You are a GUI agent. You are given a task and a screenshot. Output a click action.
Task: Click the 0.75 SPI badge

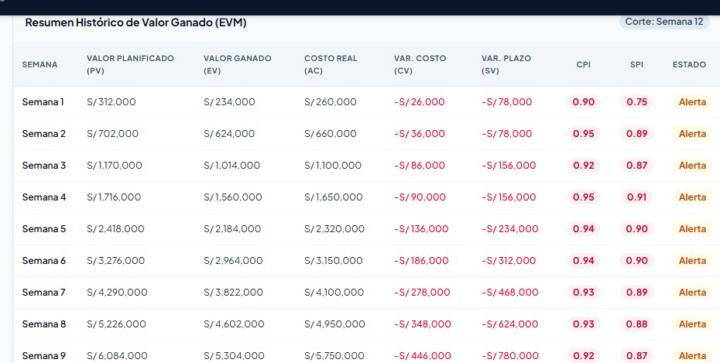pyautogui.click(x=636, y=102)
